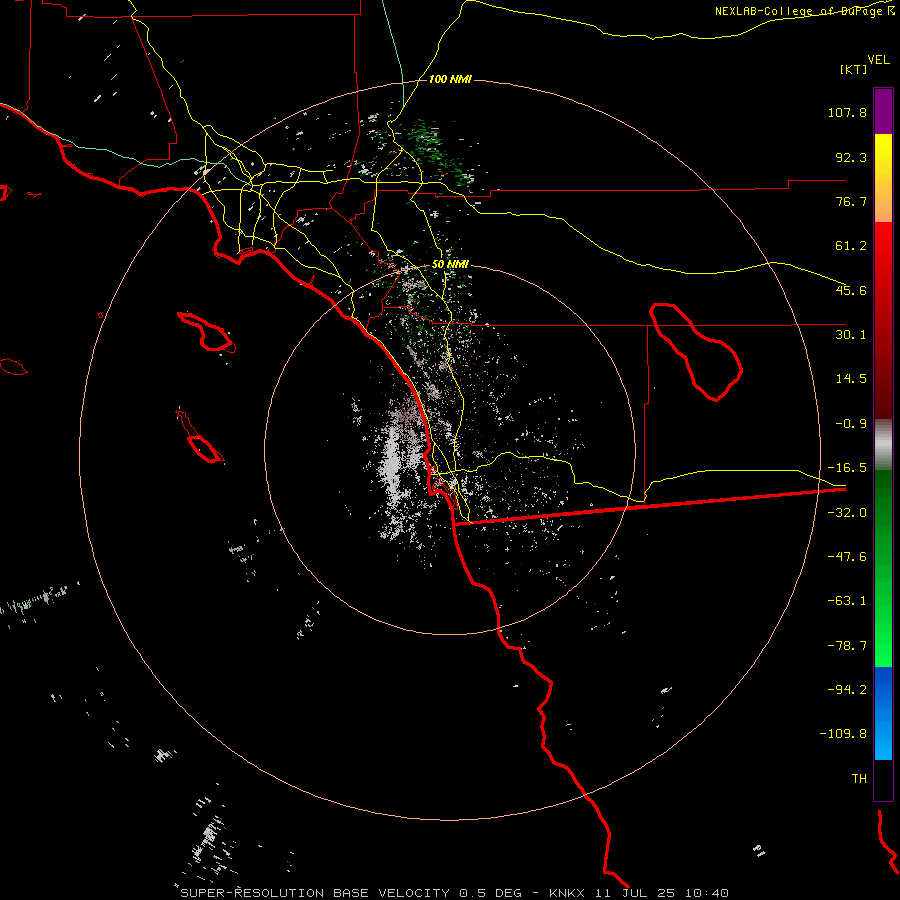Viewport: 900px width, 900px height.
Task: Click the -16.5 velocity scale value
Action: [x=847, y=468]
